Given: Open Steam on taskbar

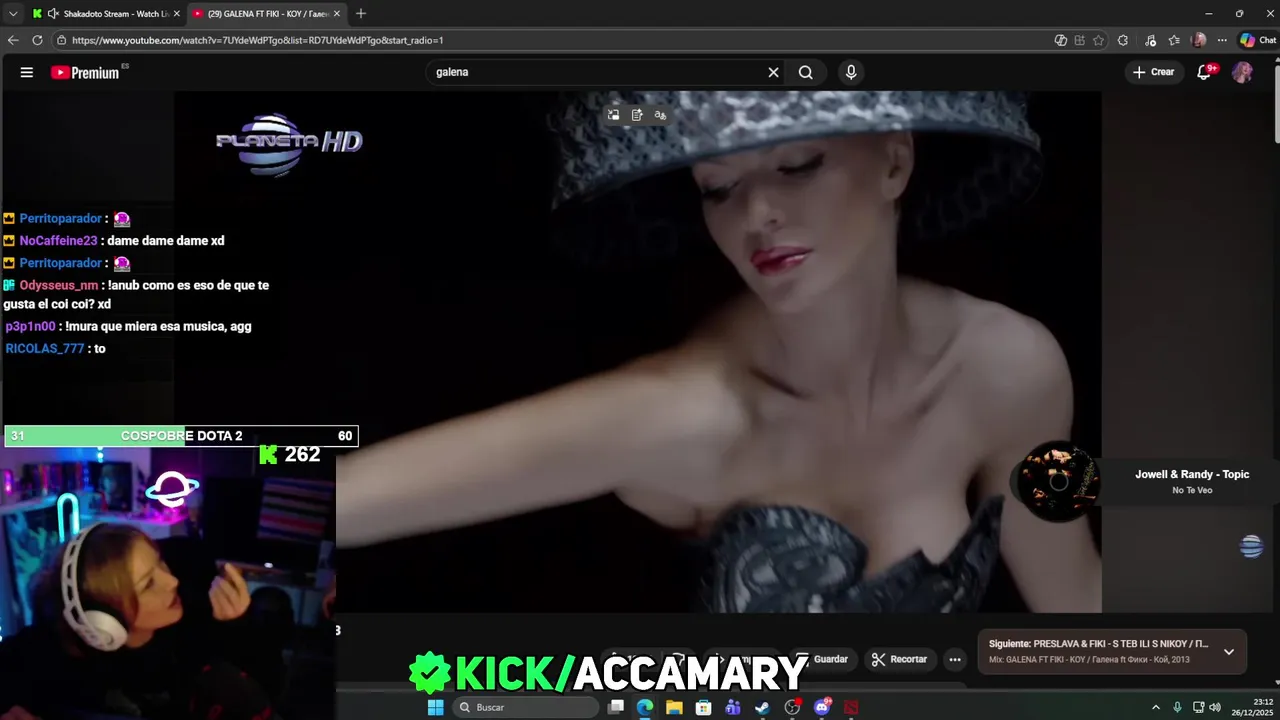Looking at the screenshot, I should click(762, 707).
